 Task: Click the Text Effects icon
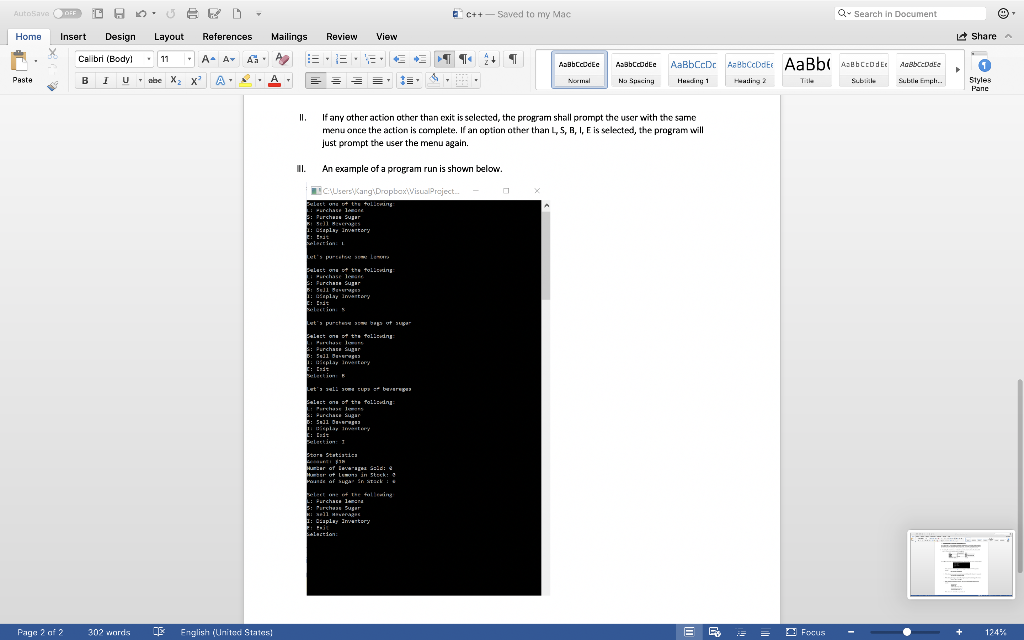pyautogui.click(x=220, y=80)
